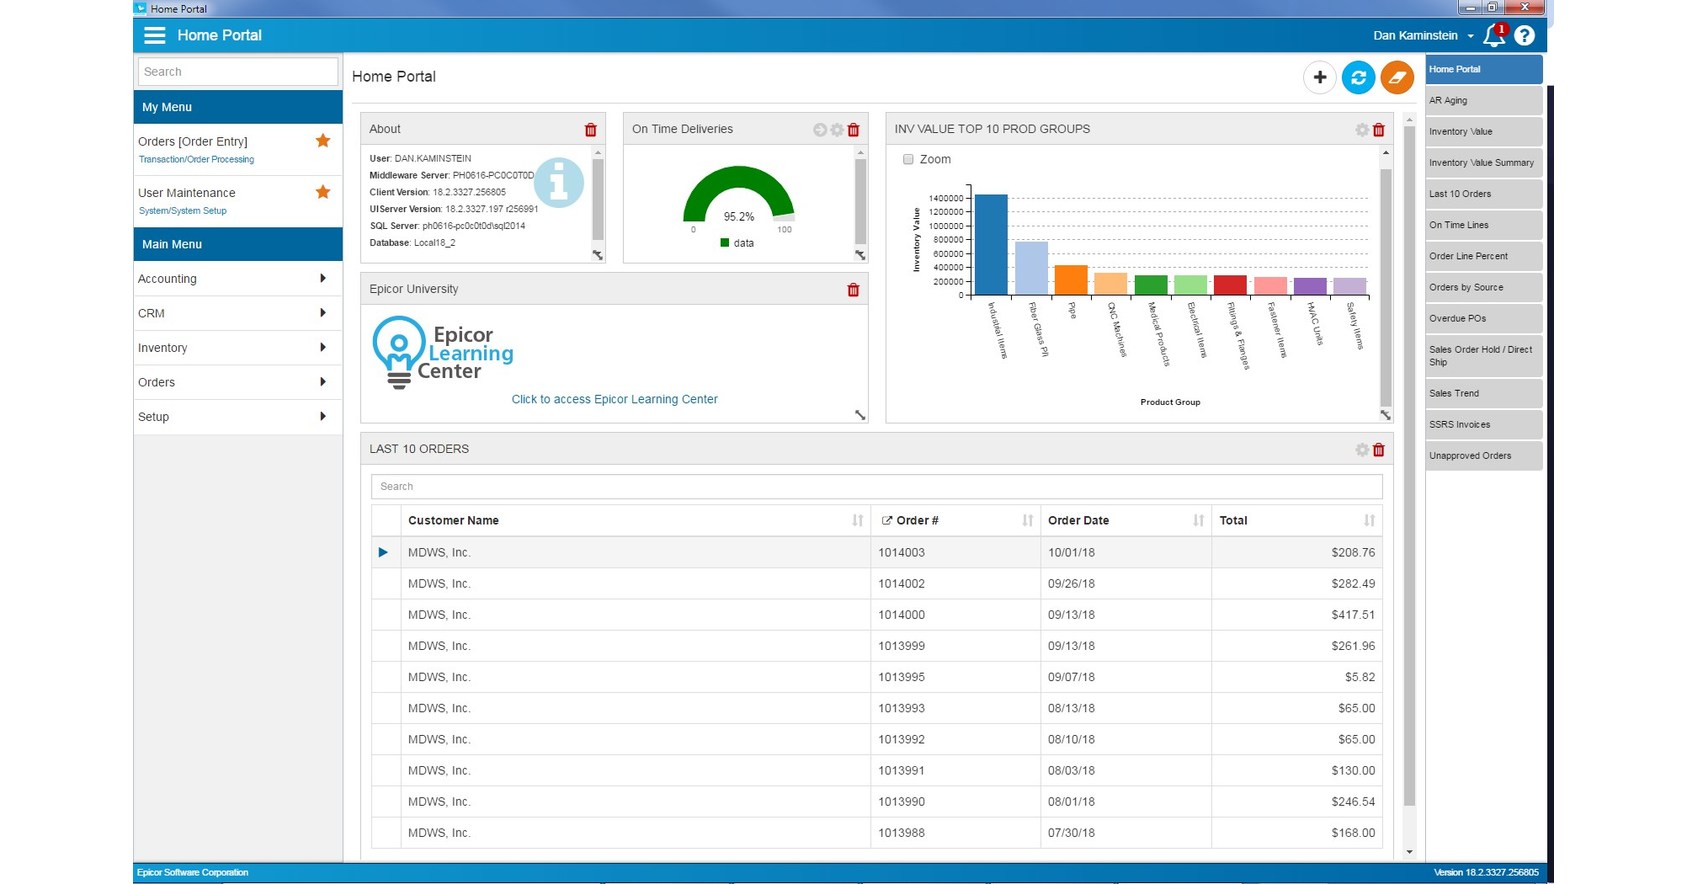Click the LAST 10 ORDERS search field
The width and height of the screenshot is (1687, 884).
877,487
